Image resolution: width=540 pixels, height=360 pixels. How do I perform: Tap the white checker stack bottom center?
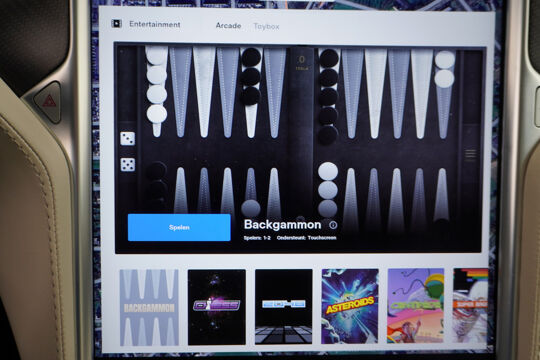click(328, 189)
